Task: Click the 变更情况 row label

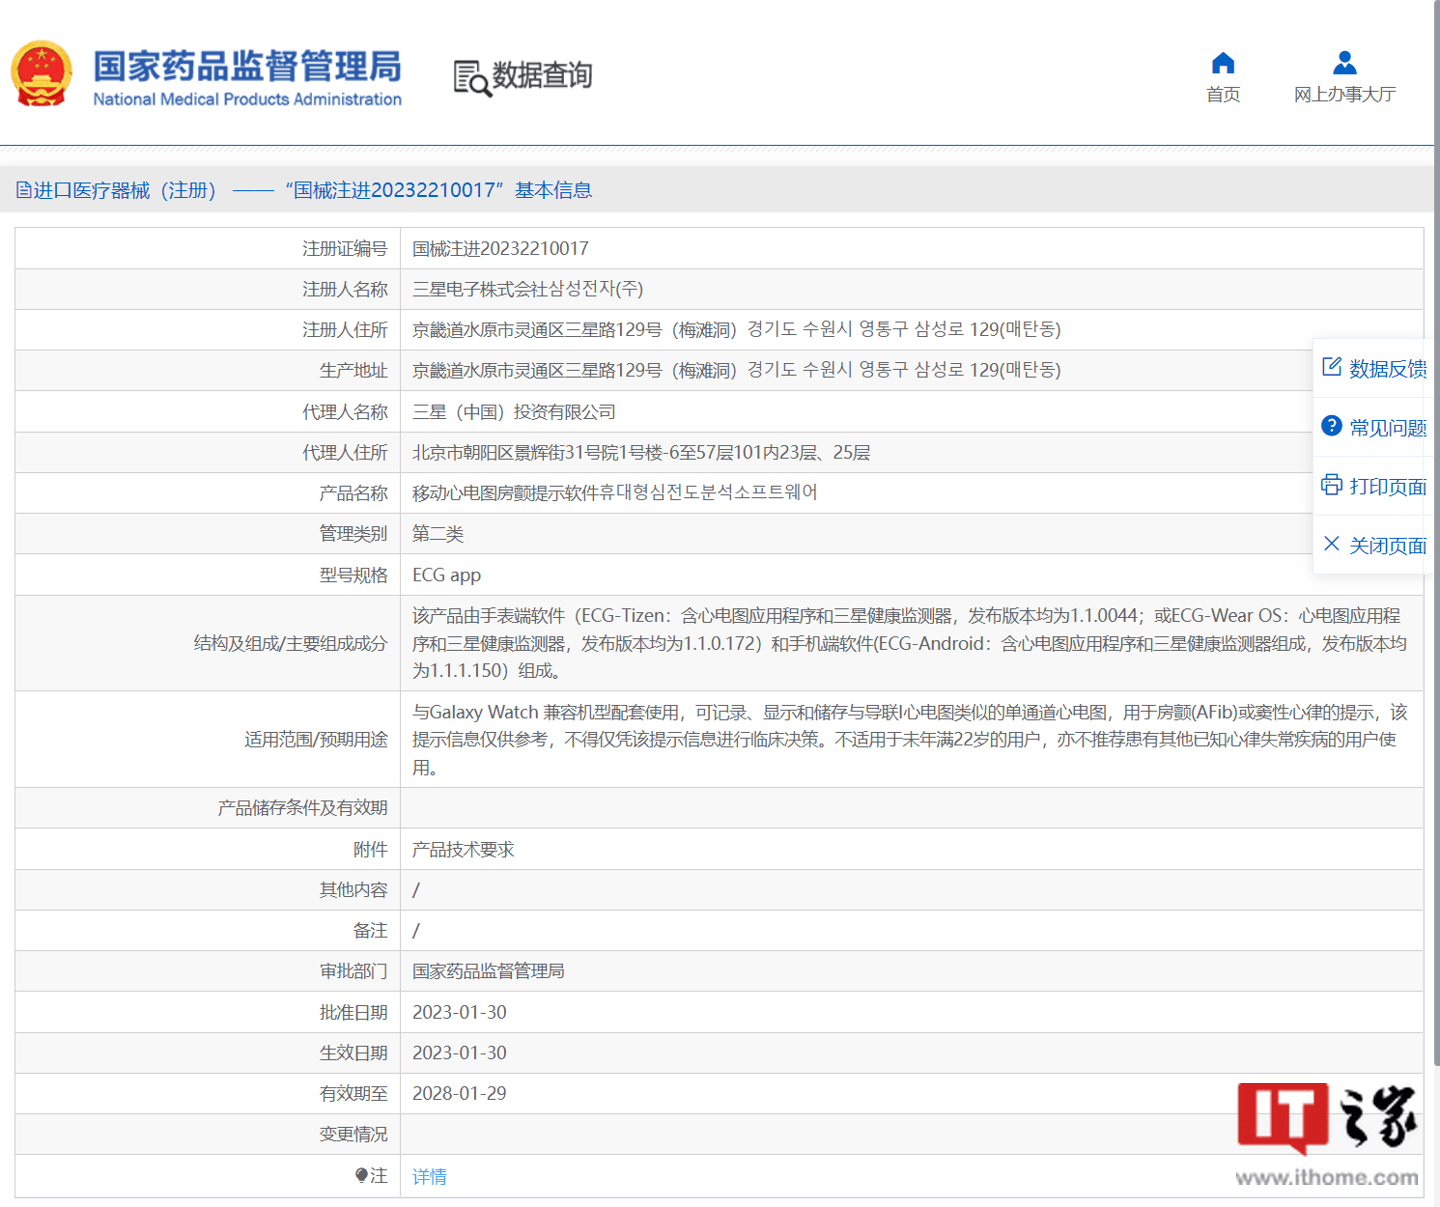Action: (353, 1134)
